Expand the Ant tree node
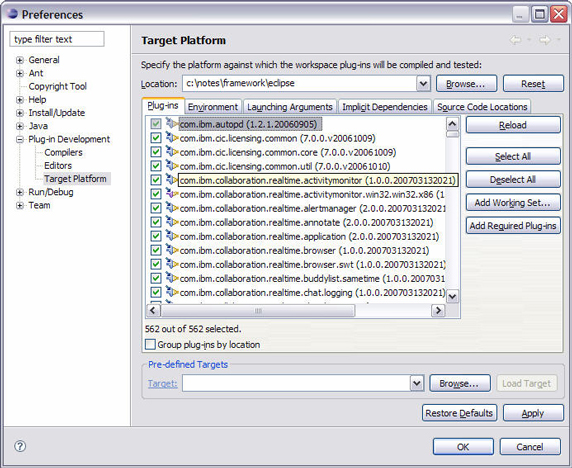The width and height of the screenshot is (572, 468). click(x=20, y=73)
